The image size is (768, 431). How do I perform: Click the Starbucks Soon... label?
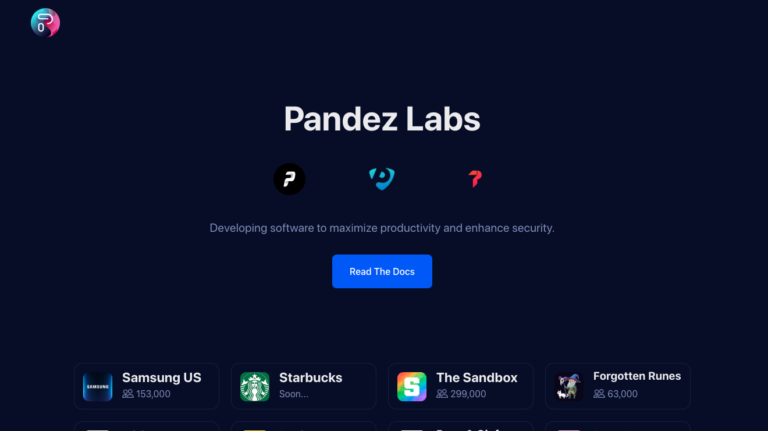coord(293,394)
